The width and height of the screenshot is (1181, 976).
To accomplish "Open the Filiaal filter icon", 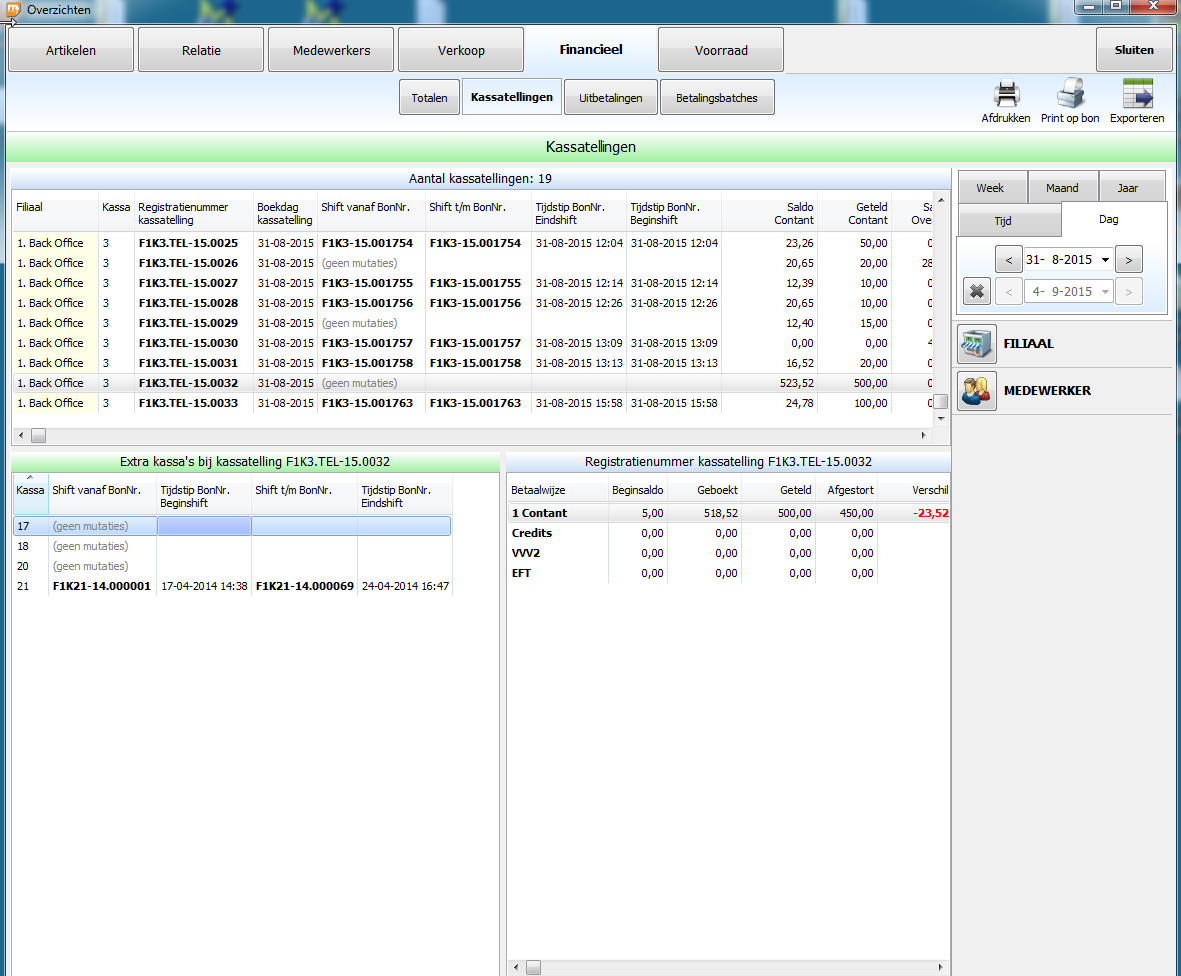I will tap(977, 344).
